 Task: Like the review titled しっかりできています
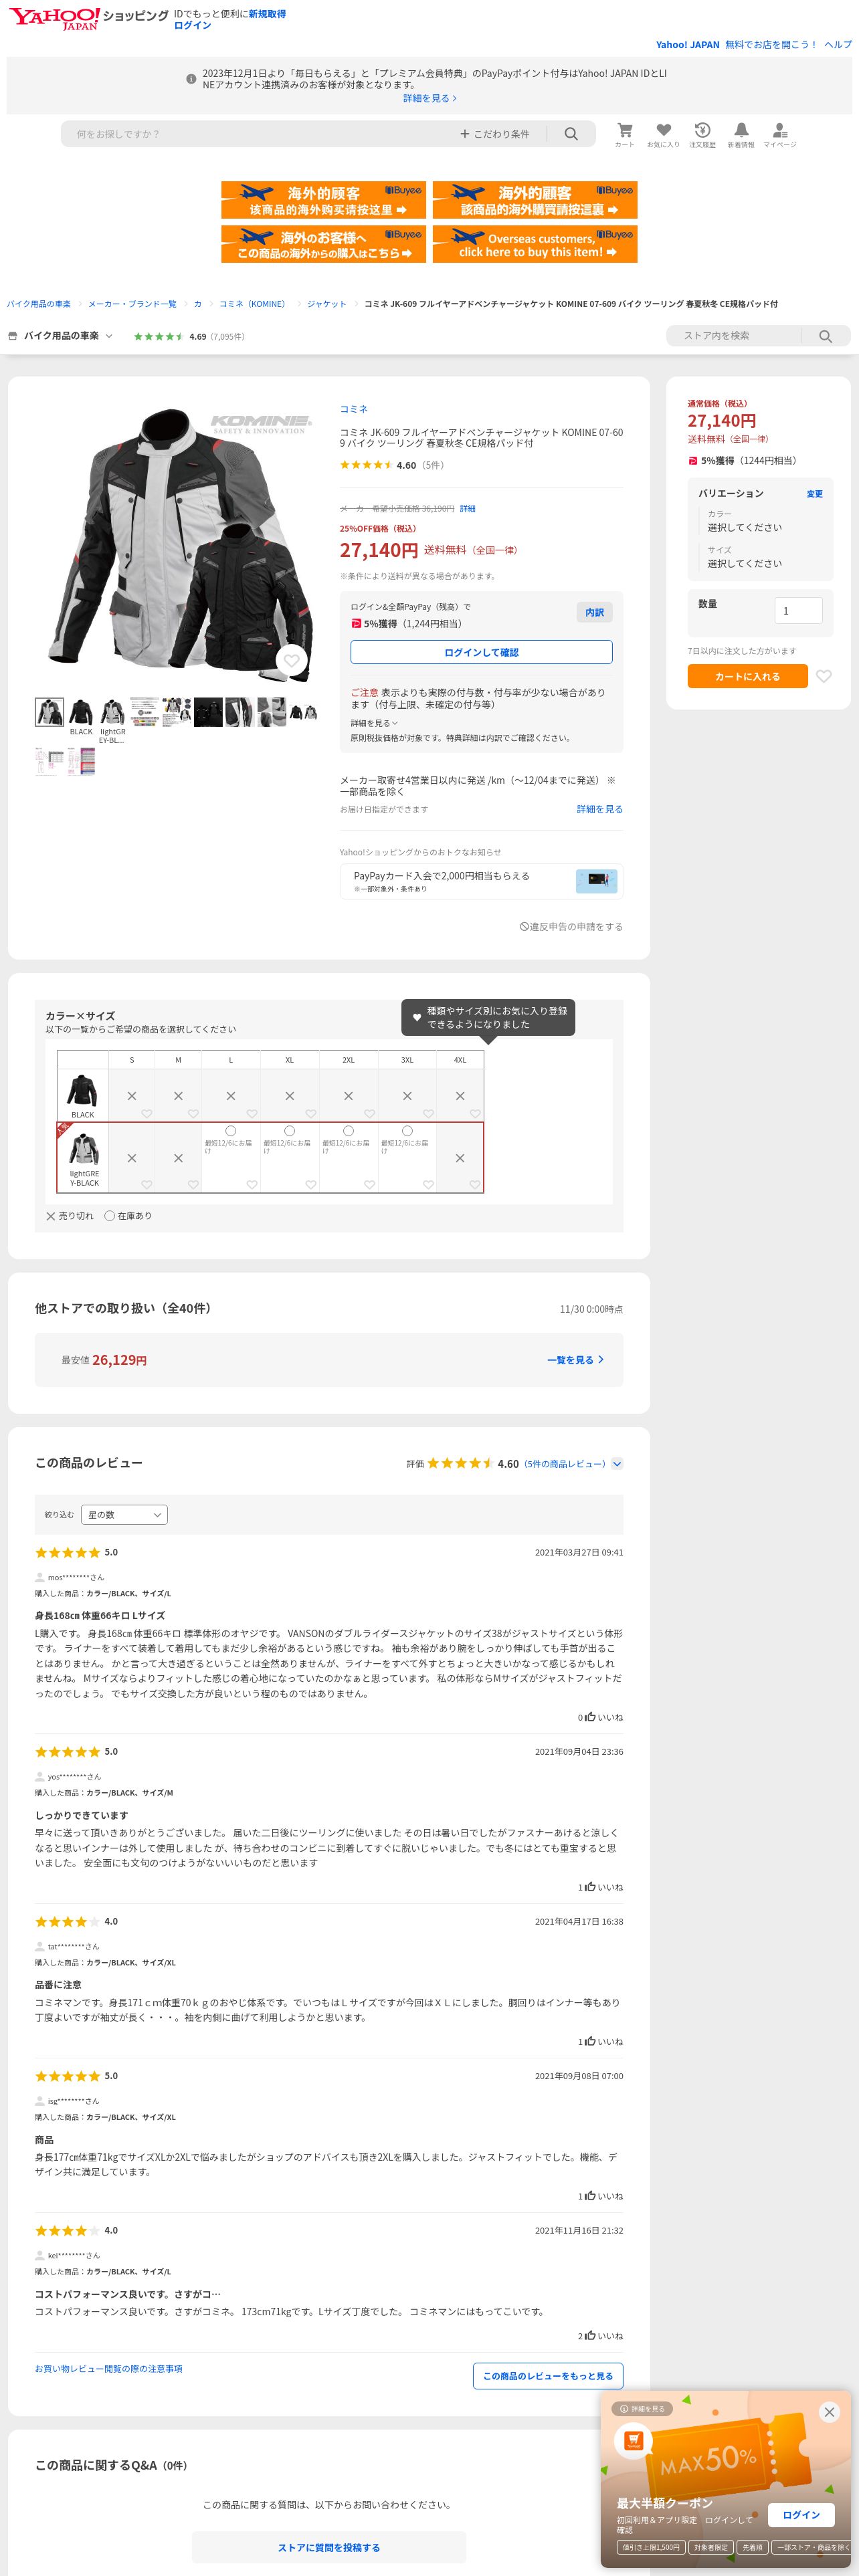tap(590, 1887)
